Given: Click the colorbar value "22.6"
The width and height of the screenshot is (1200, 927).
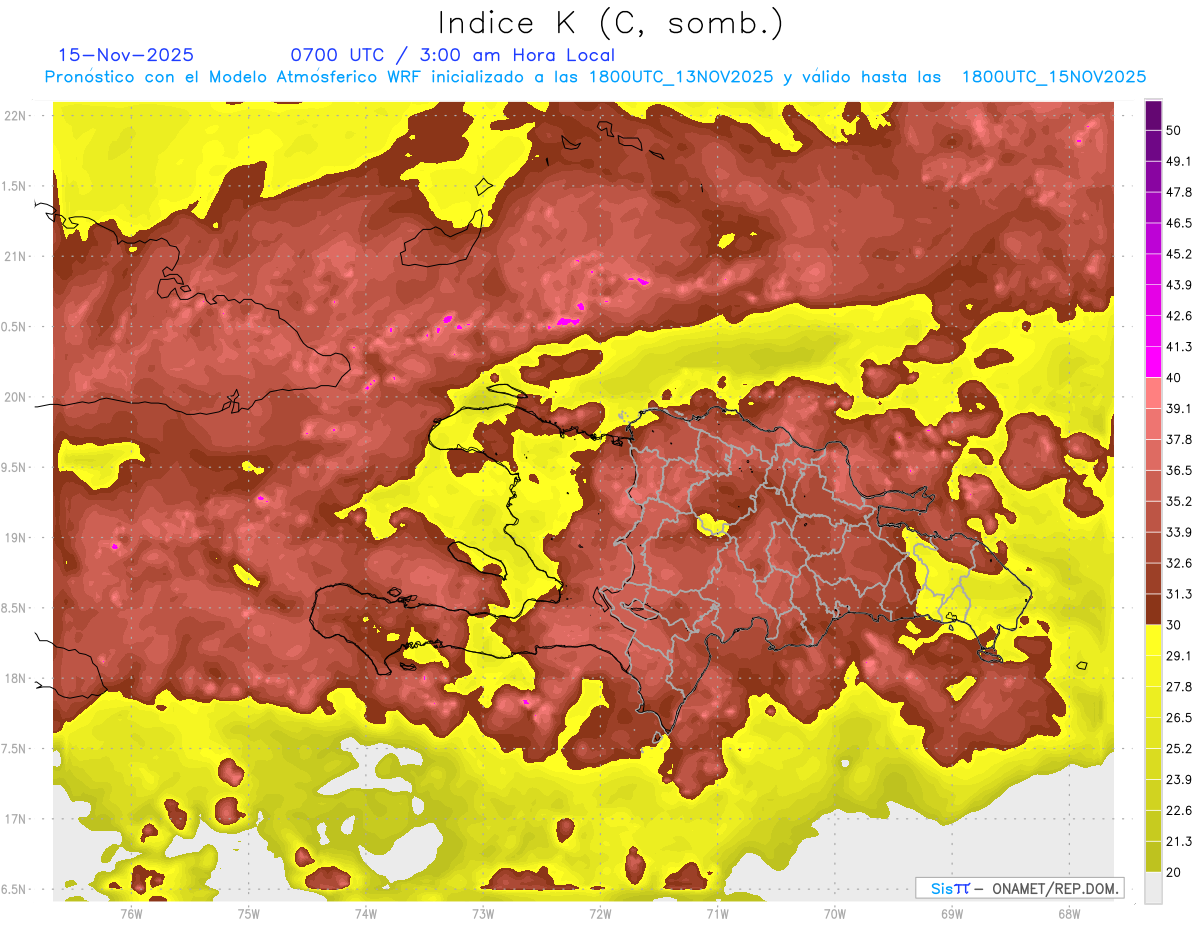Looking at the screenshot, I should click(1179, 810).
